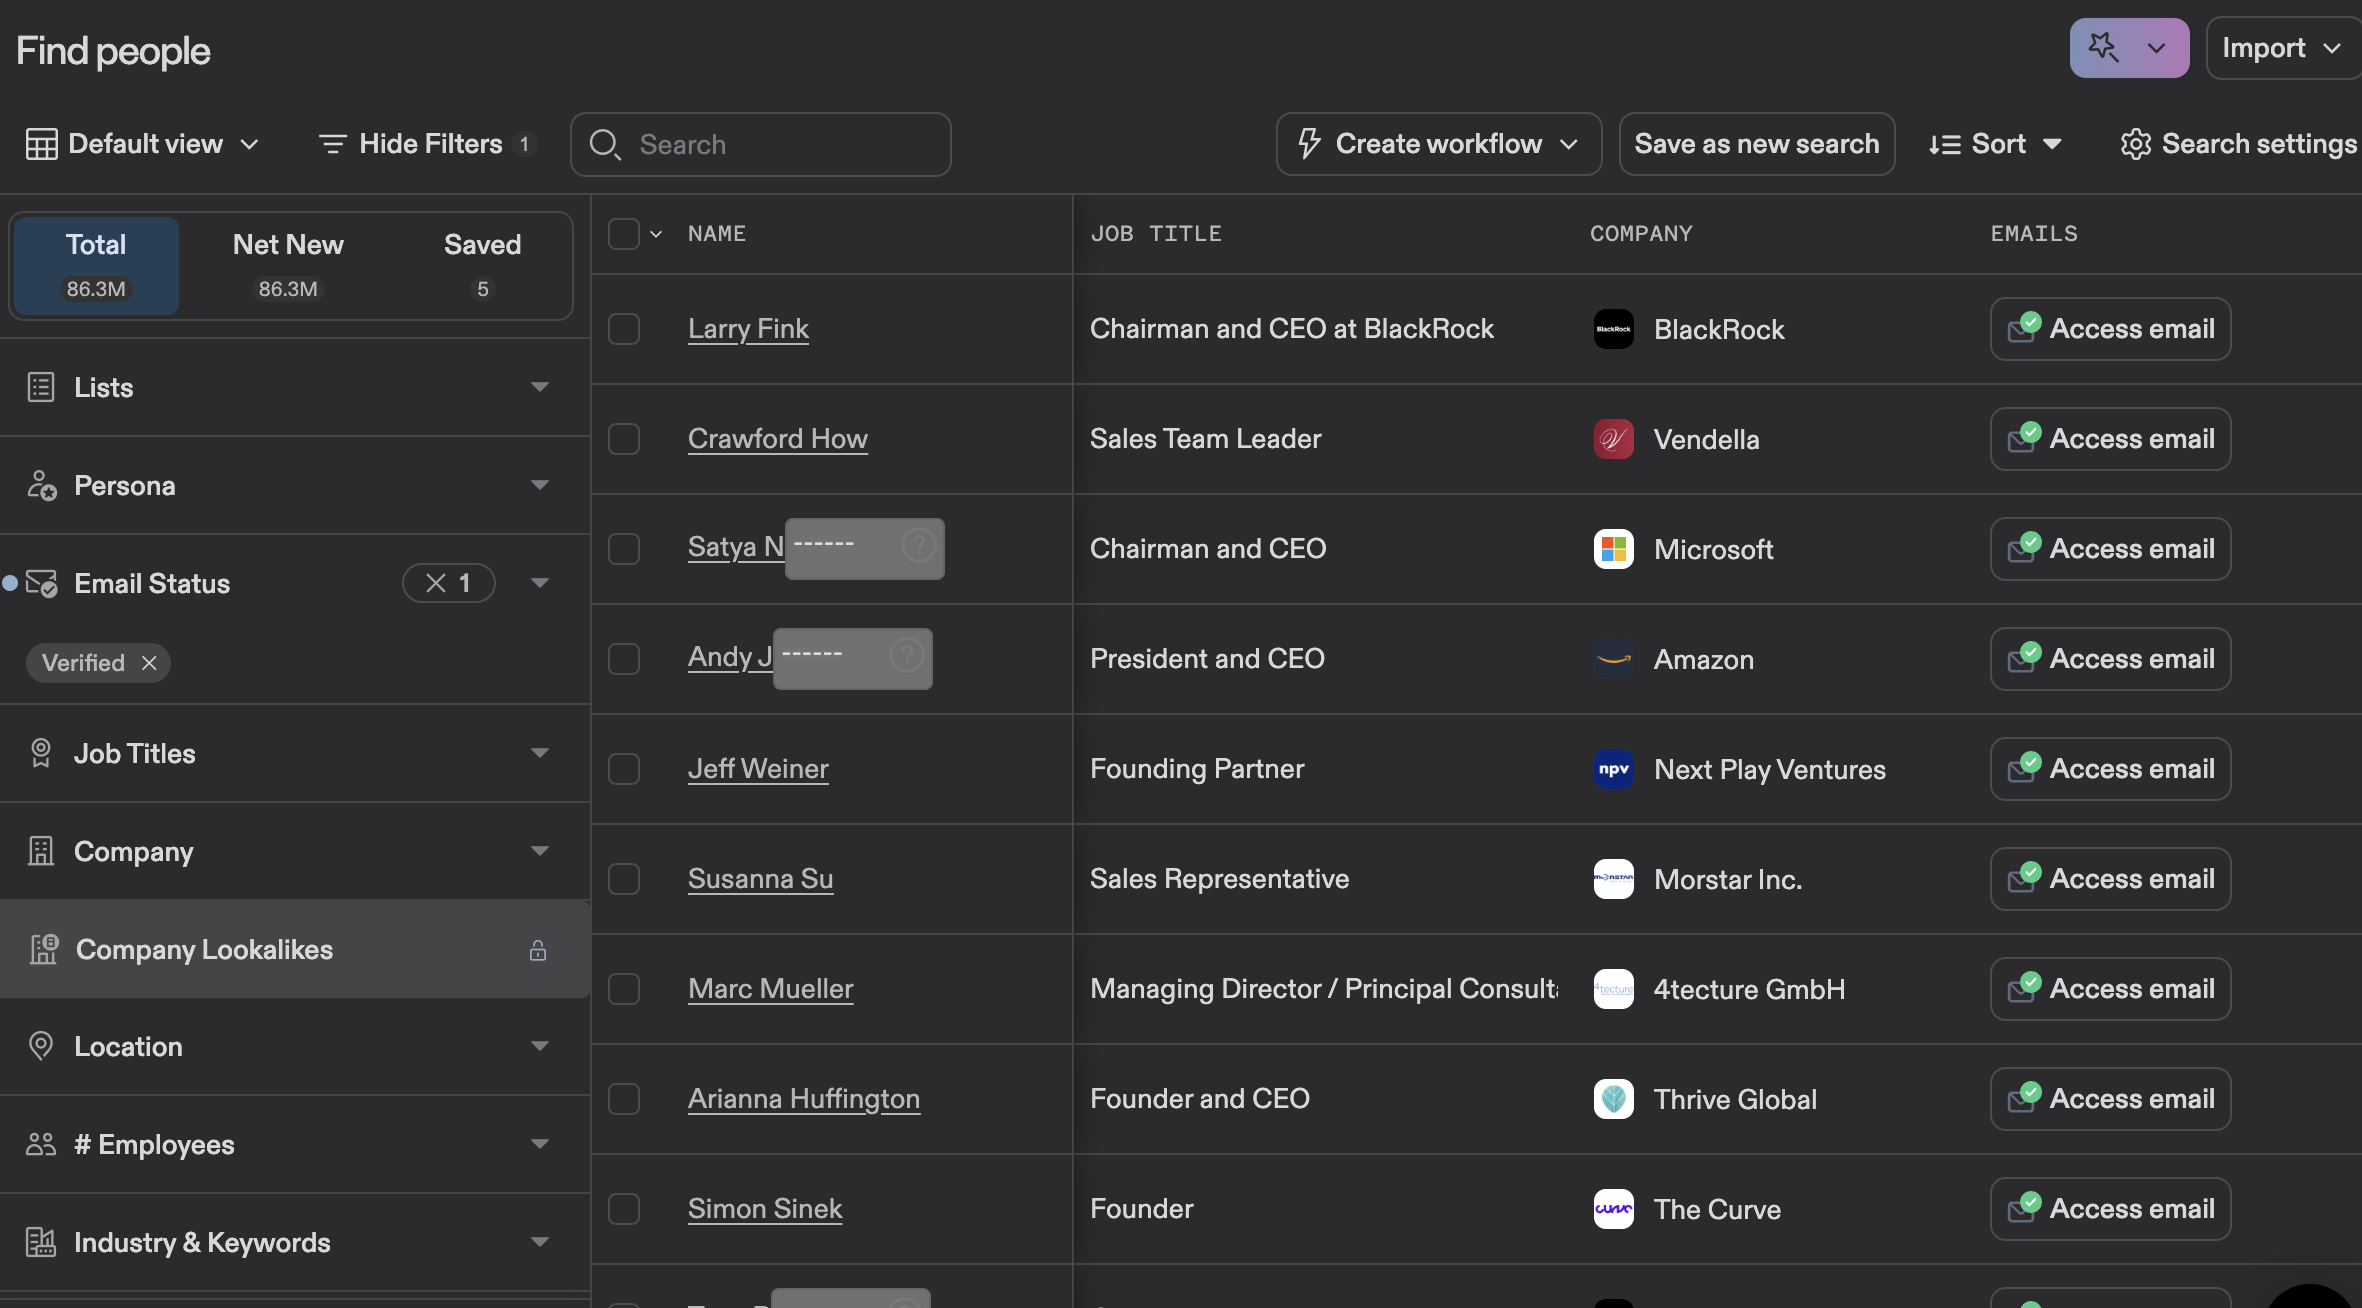Expand the Persona filter arrow
2362x1308 pixels.
point(540,485)
